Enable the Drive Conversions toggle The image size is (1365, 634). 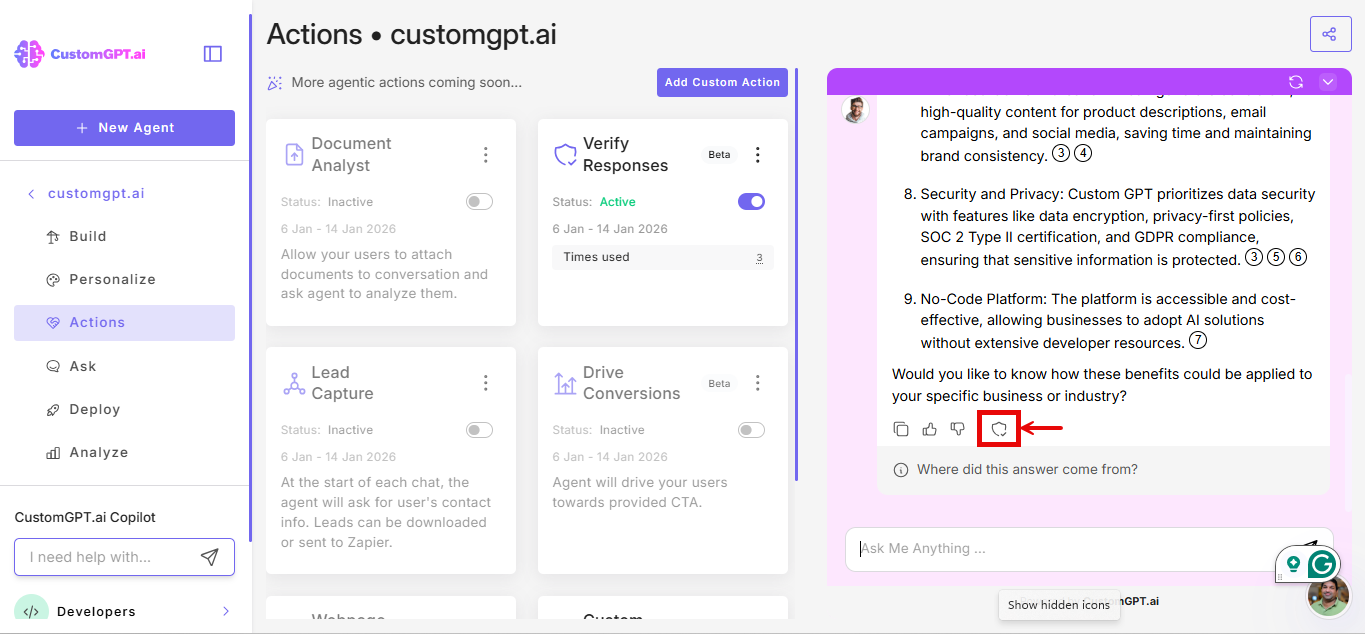(751, 430)
